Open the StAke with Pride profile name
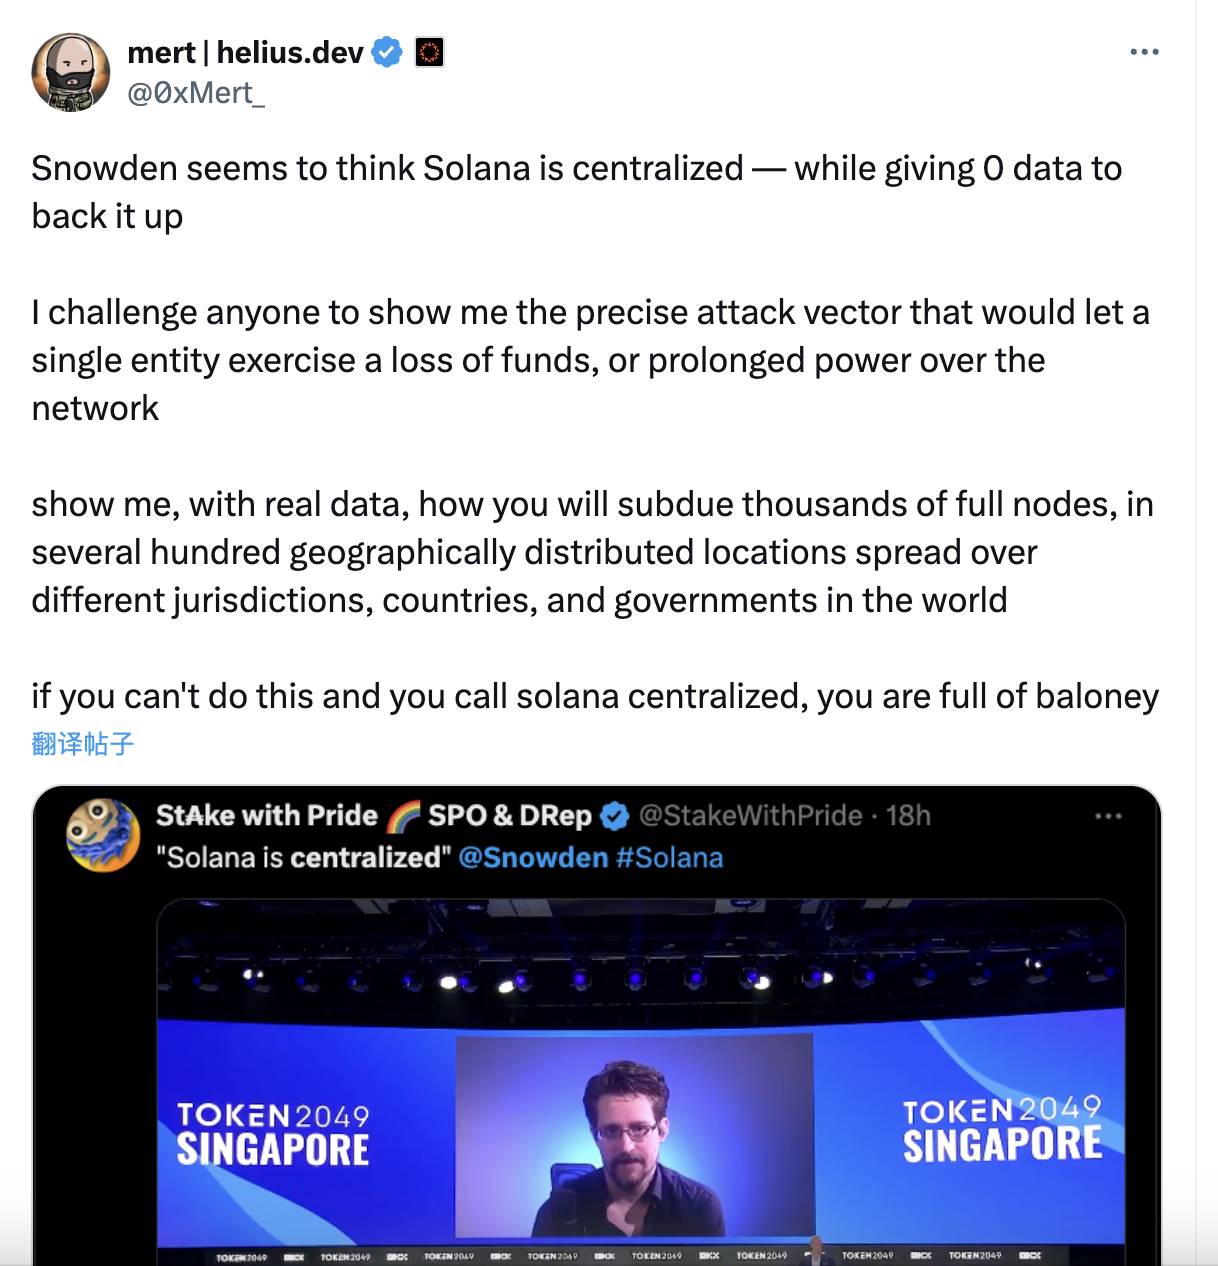Viewport: 1218px width, 1266px height. coord(266,816)
